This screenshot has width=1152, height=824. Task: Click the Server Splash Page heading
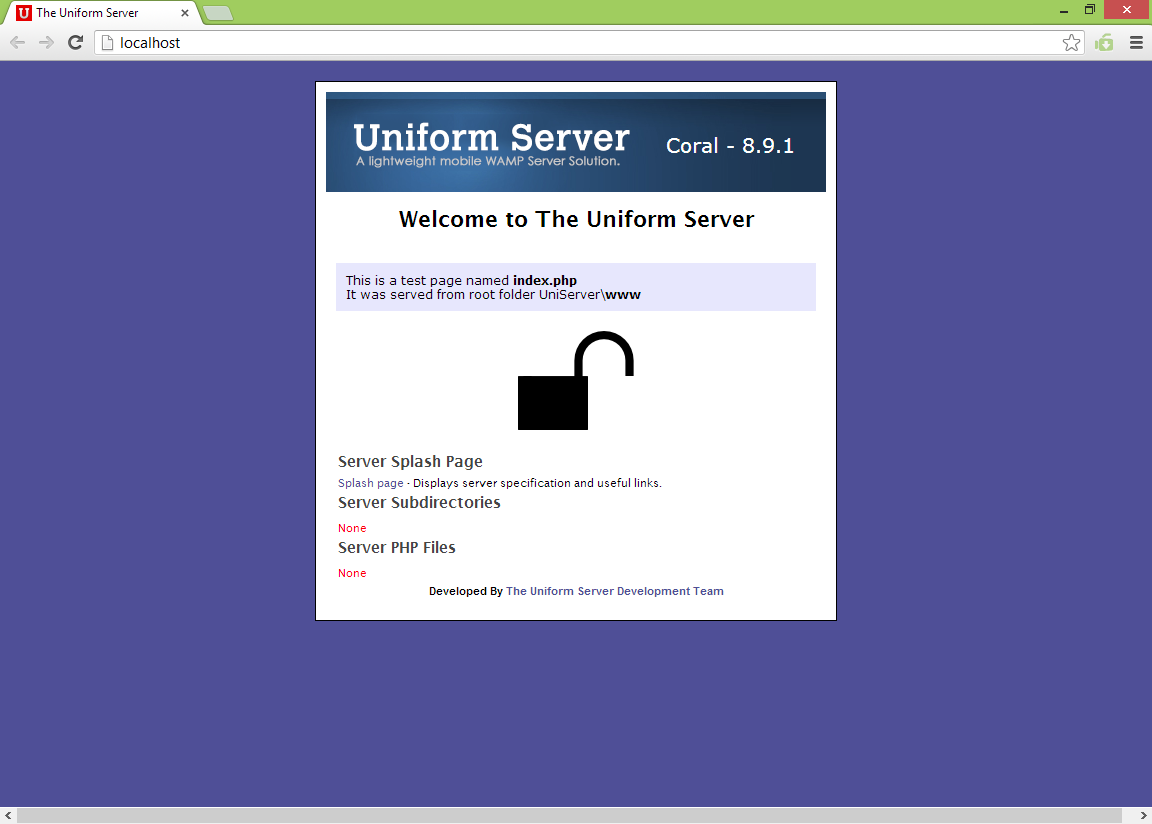410,461
